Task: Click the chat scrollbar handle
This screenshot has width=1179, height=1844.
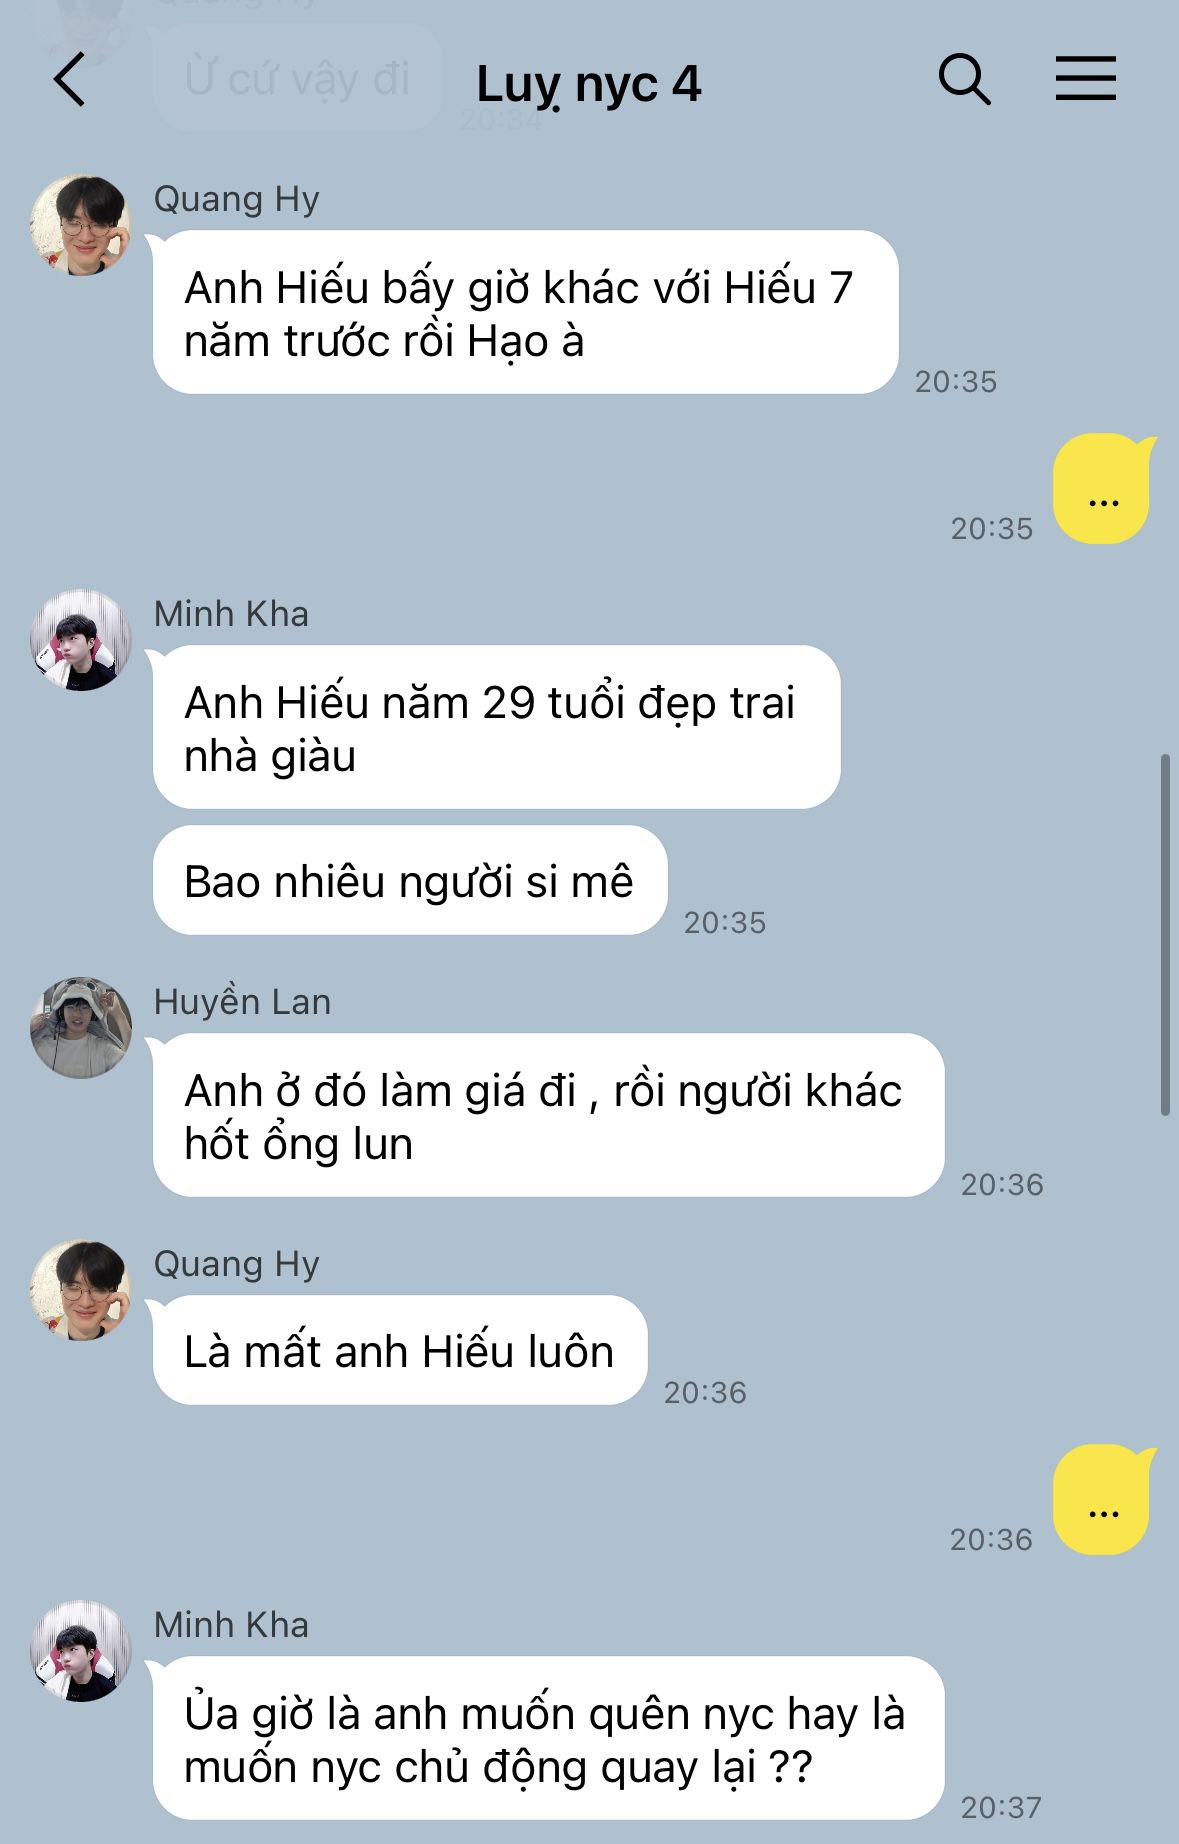Action: (x=1165, y=935)
